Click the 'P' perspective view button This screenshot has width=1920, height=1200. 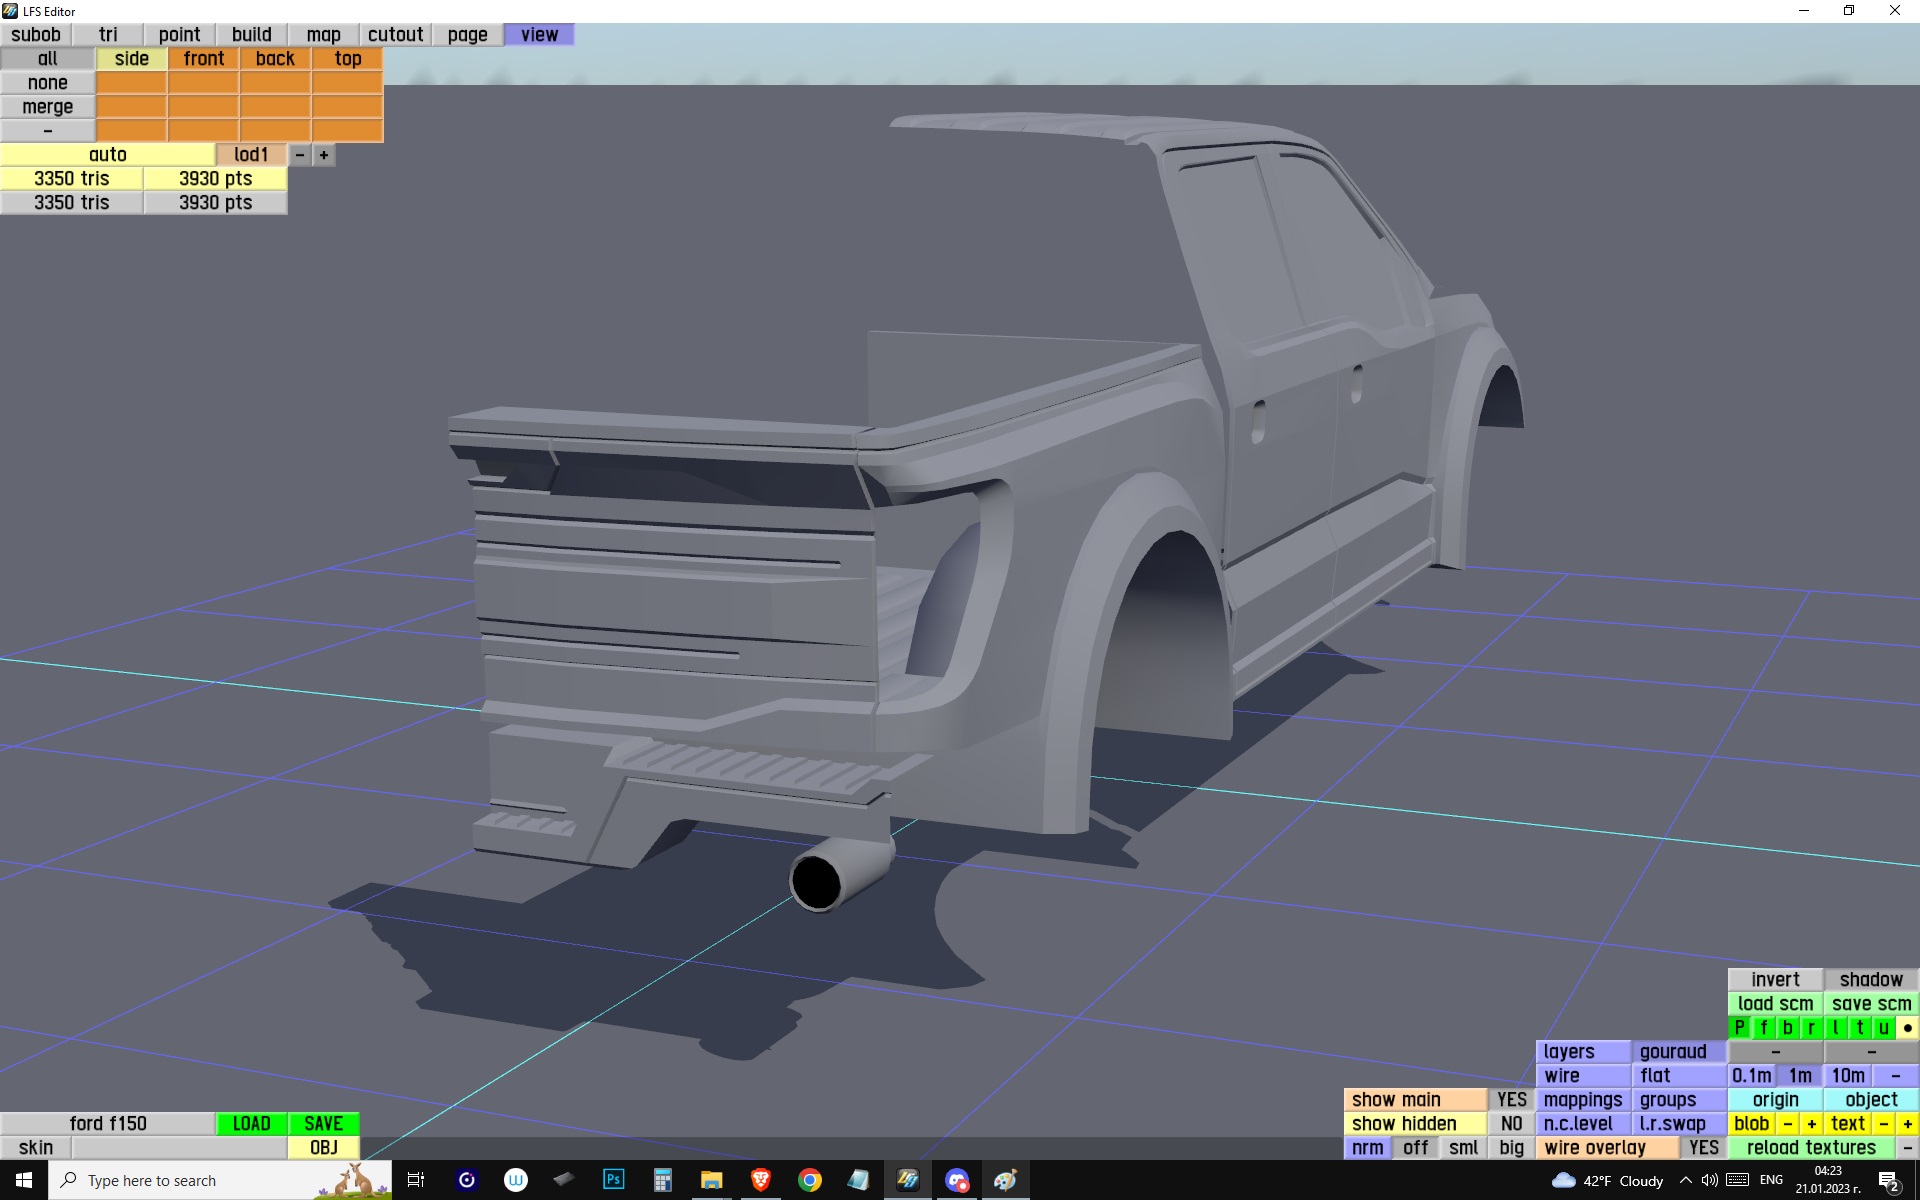click(1739, 1027)
